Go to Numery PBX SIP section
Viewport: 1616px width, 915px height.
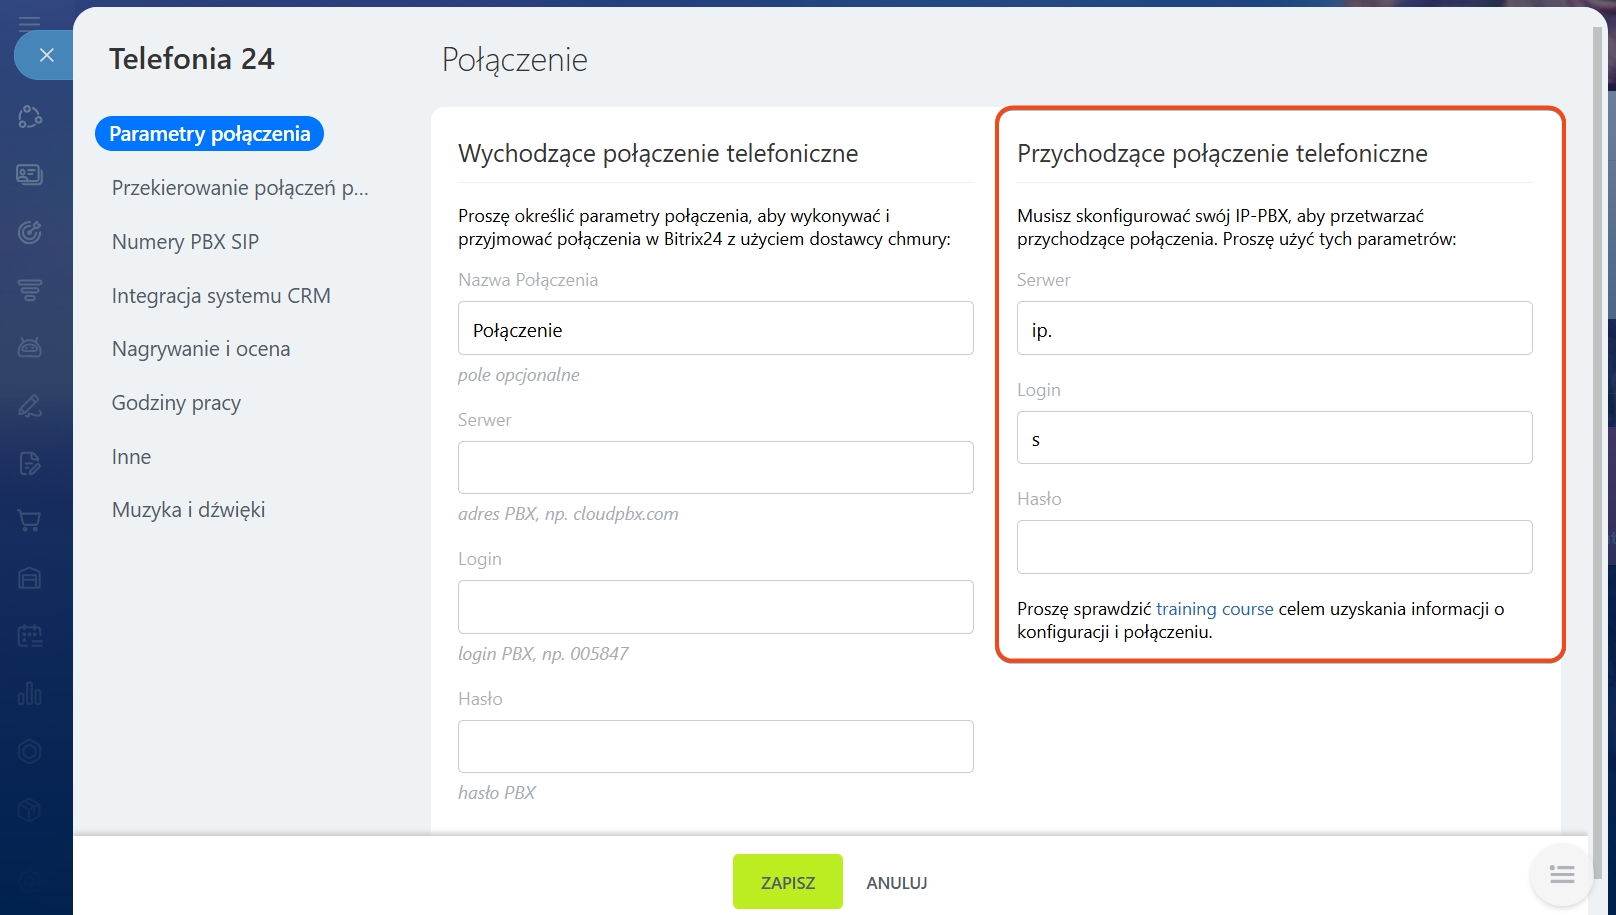(x=185, y=242)
